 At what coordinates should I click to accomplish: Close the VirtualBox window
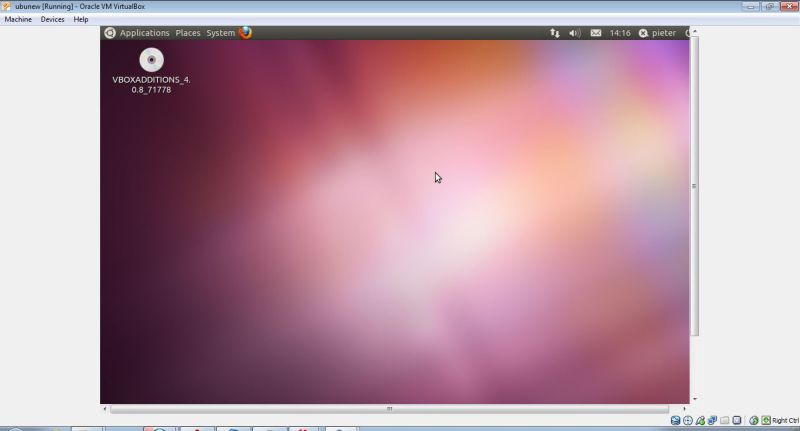tap(789, 6)
